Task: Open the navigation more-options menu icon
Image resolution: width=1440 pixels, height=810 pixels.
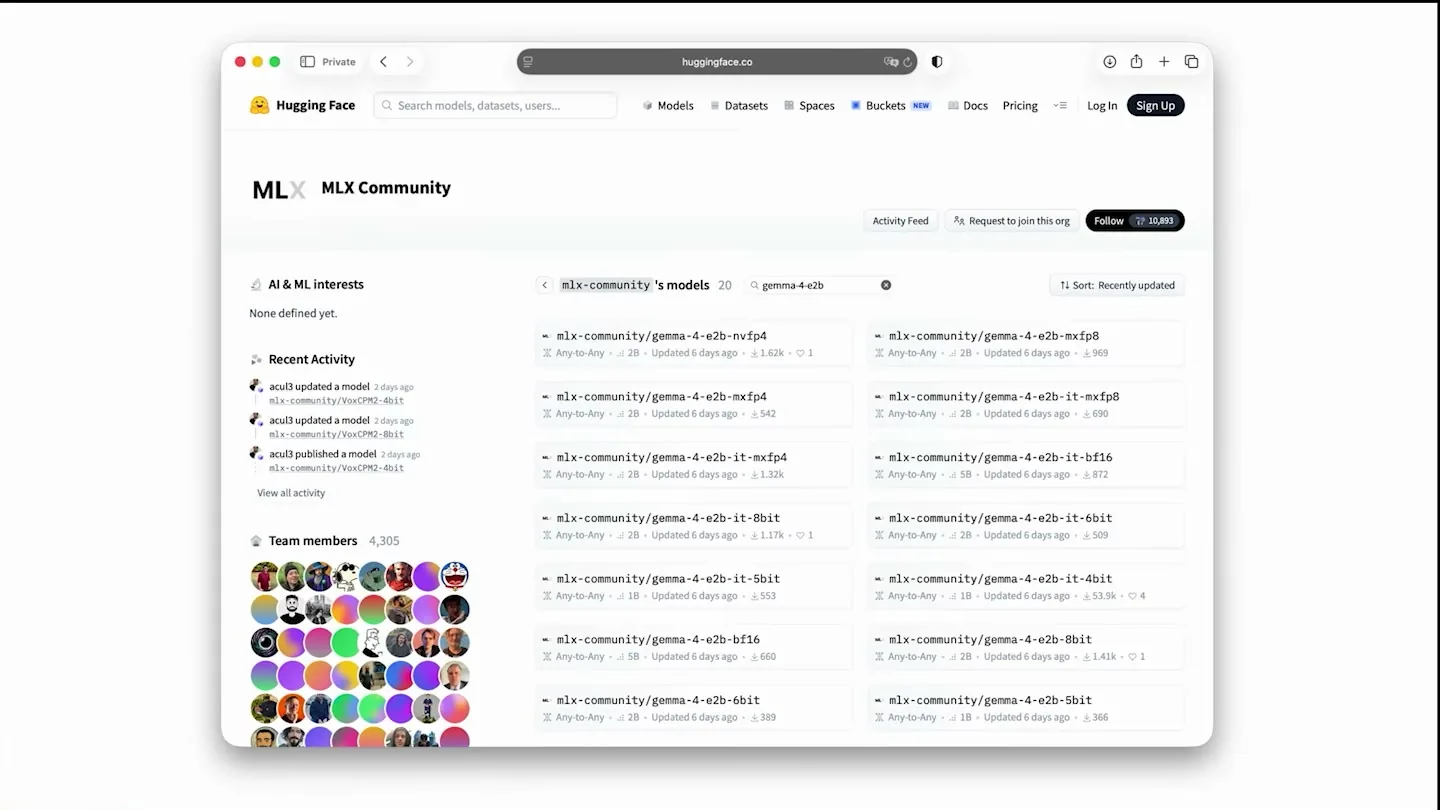Action: [x=1060, y=105]
